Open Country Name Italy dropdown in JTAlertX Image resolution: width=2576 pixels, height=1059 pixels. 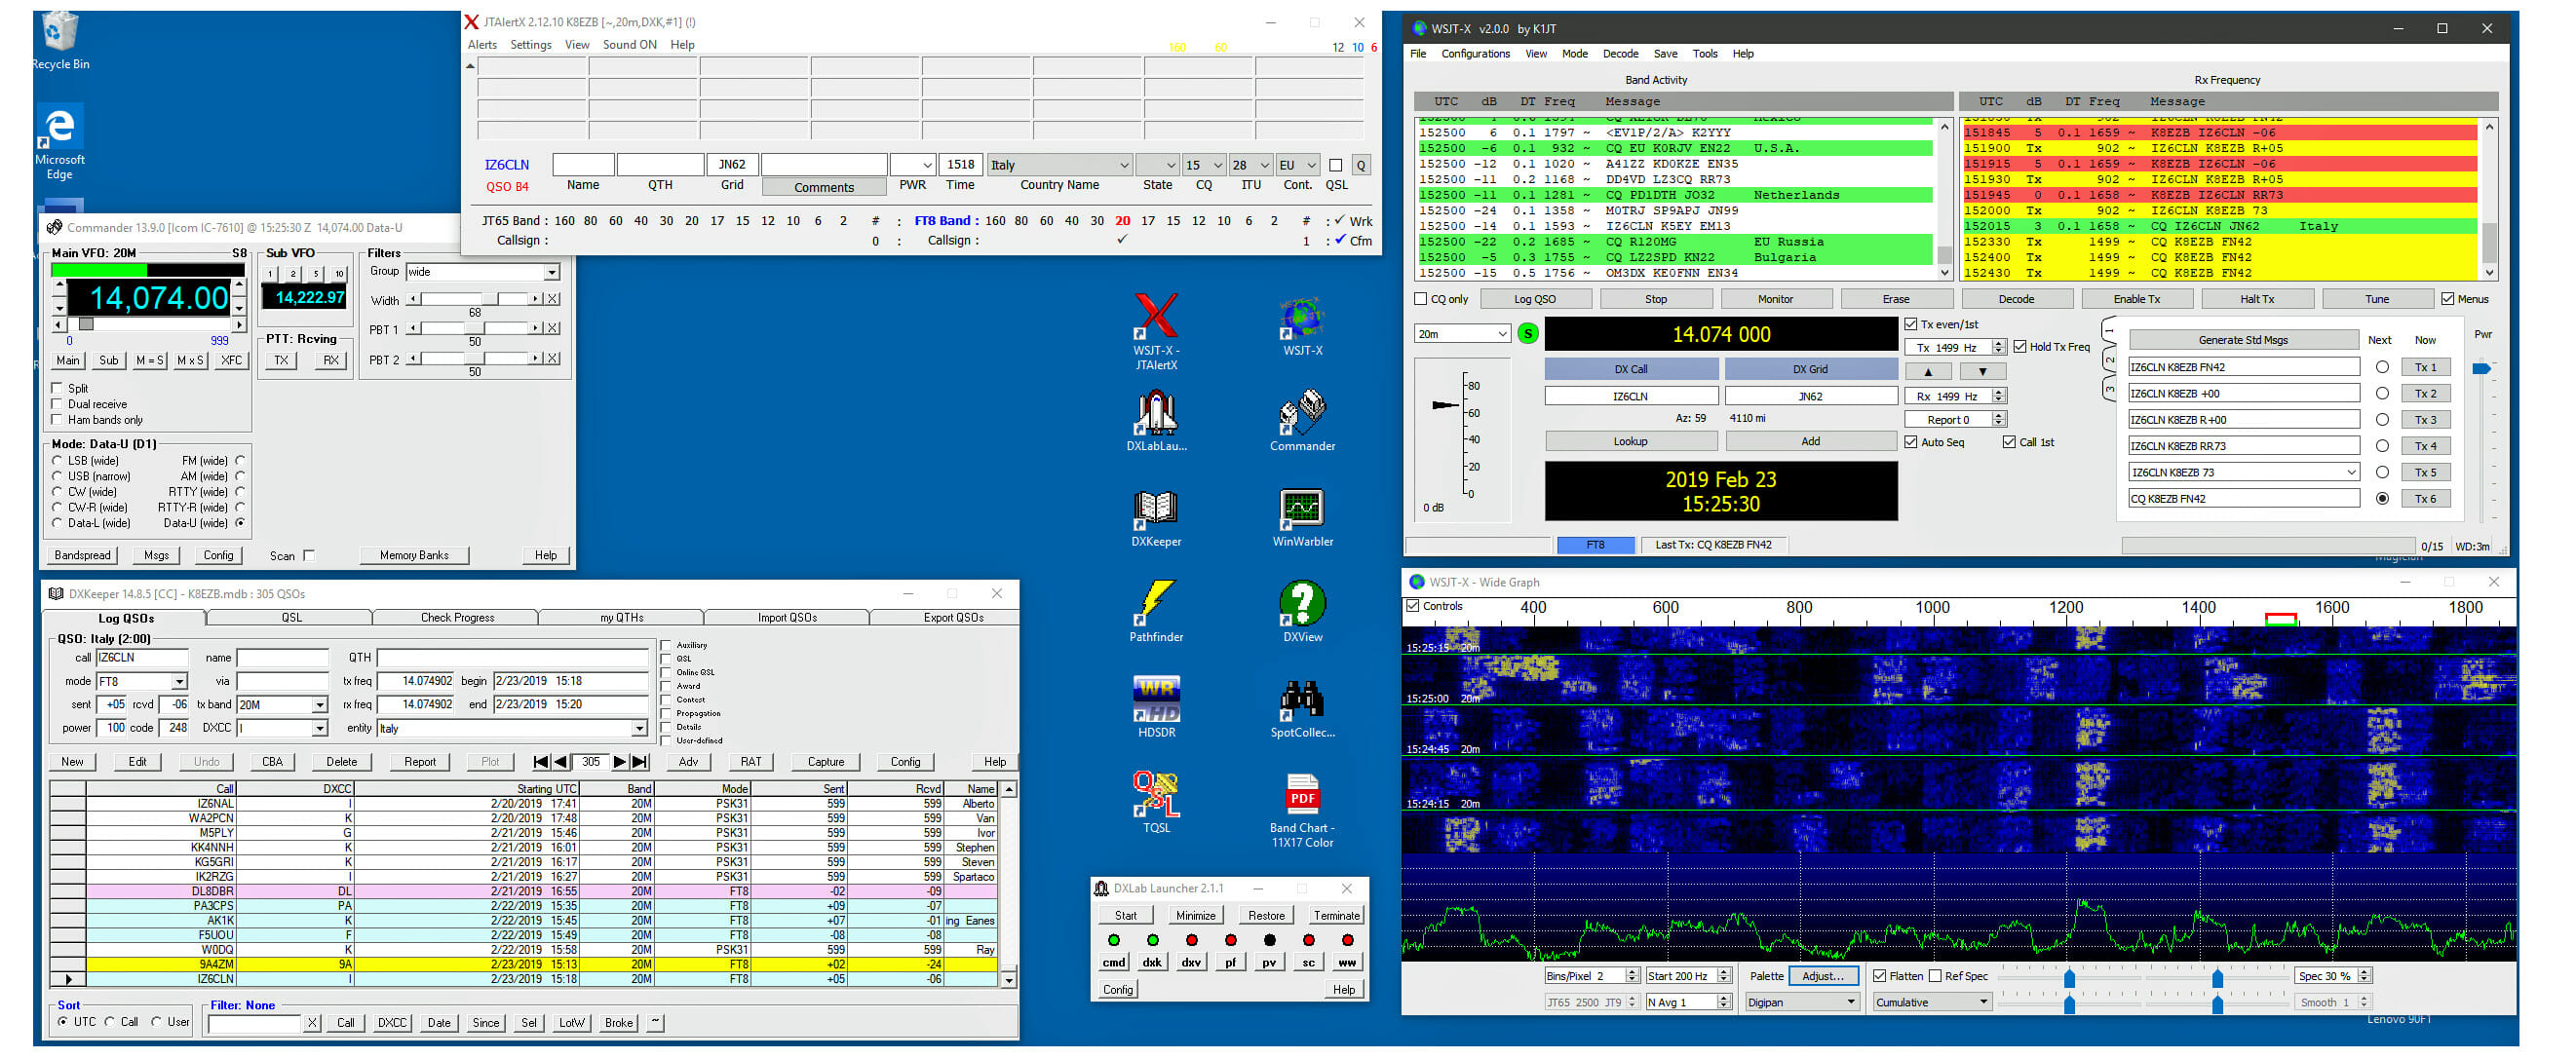click(1060, 165)
